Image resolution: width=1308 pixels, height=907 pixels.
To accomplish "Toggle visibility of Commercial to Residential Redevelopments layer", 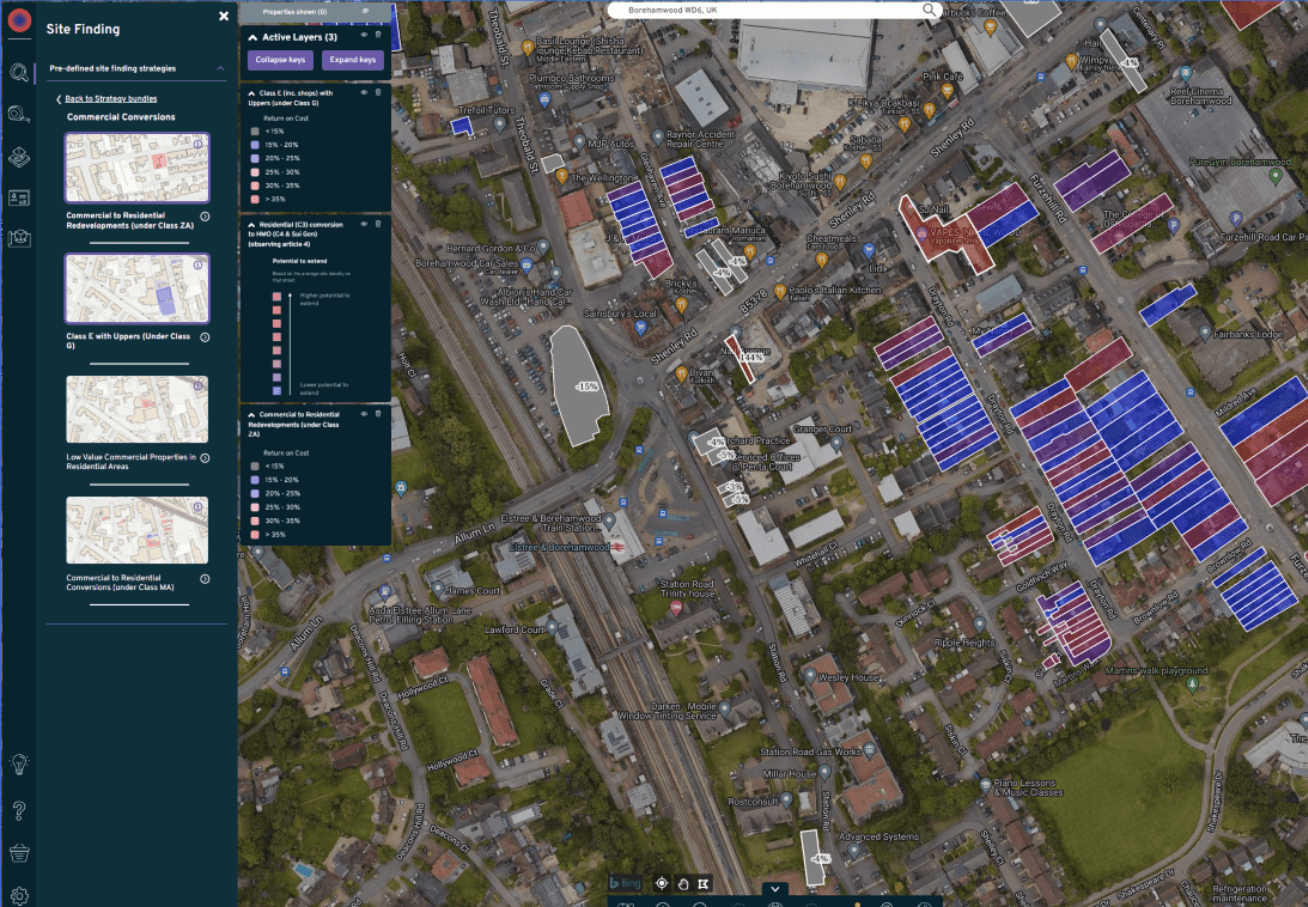I will pos(364,413).
